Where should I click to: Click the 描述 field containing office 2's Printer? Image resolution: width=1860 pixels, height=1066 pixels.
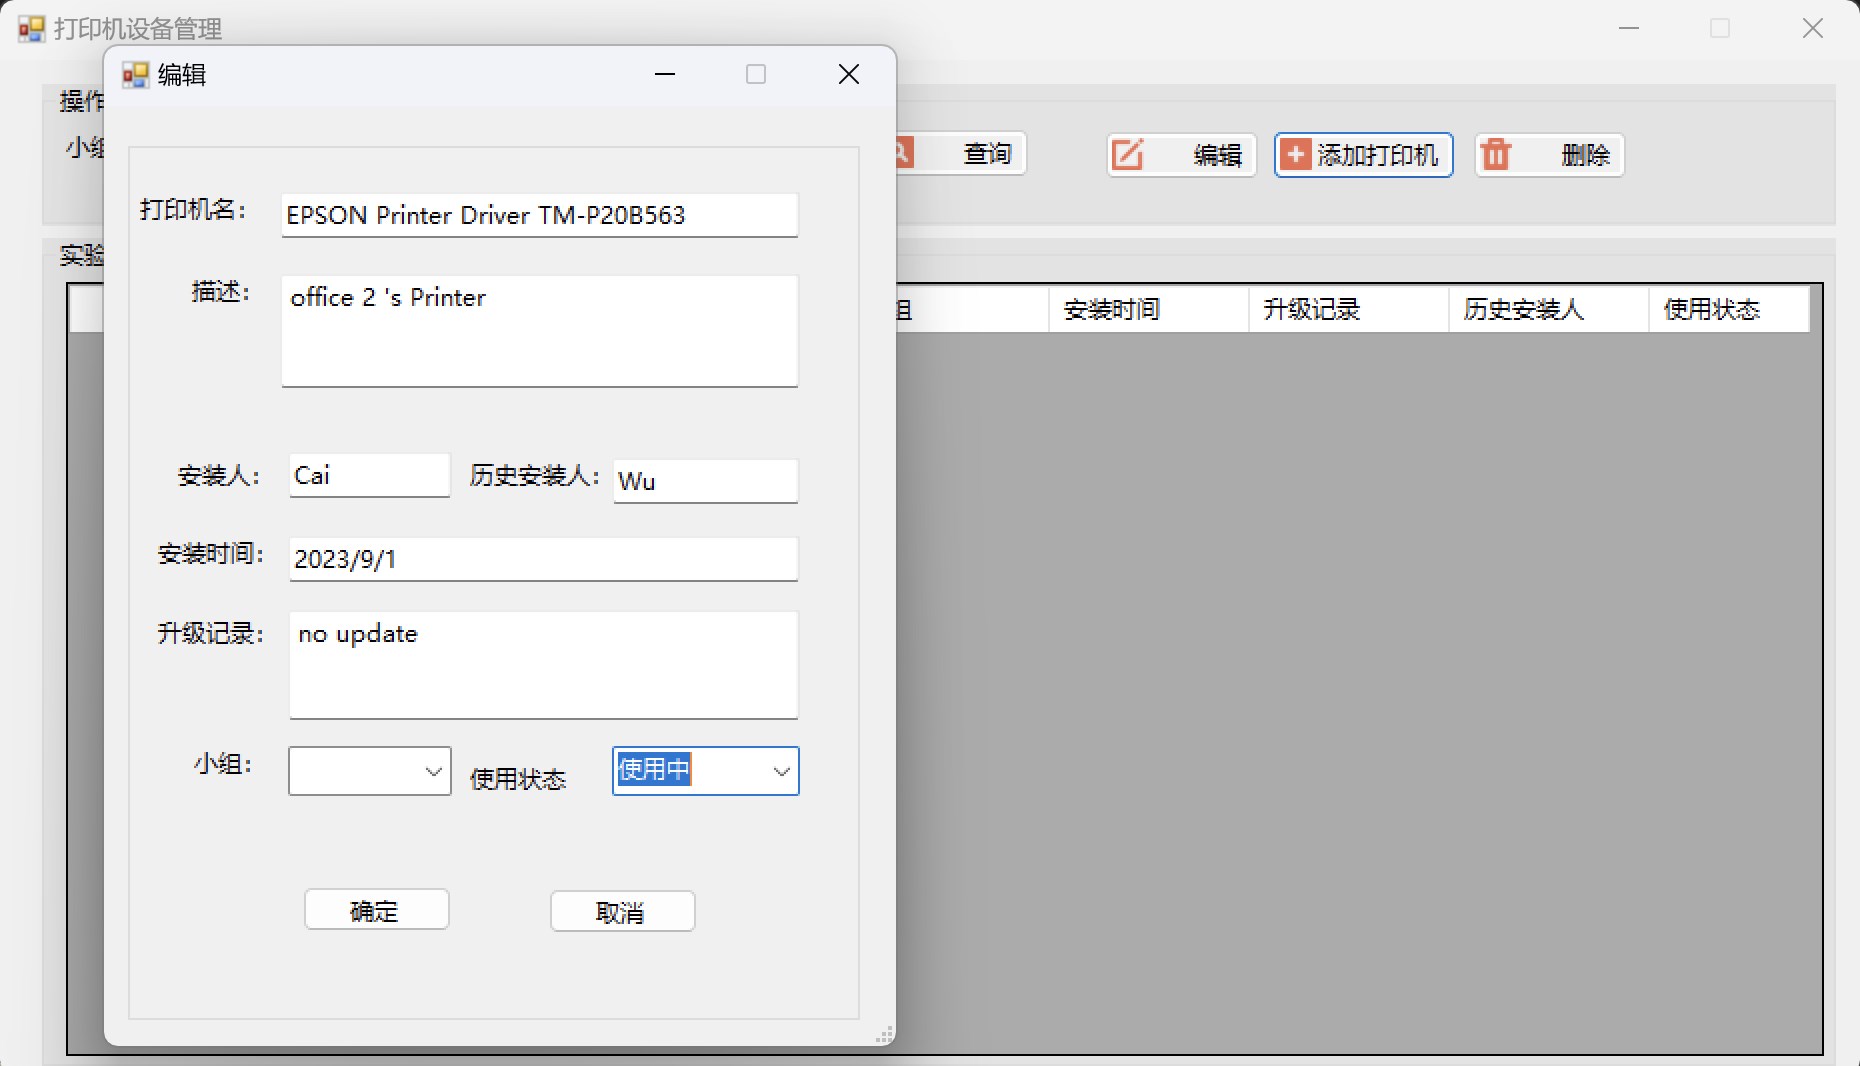538,330
